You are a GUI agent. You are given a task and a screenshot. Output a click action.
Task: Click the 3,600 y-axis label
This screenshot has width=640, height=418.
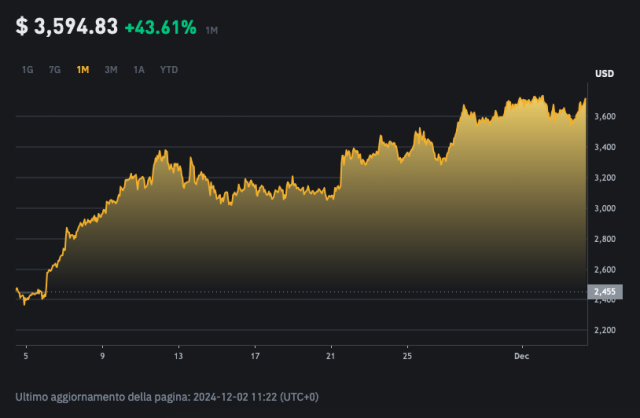click(604, 117)
